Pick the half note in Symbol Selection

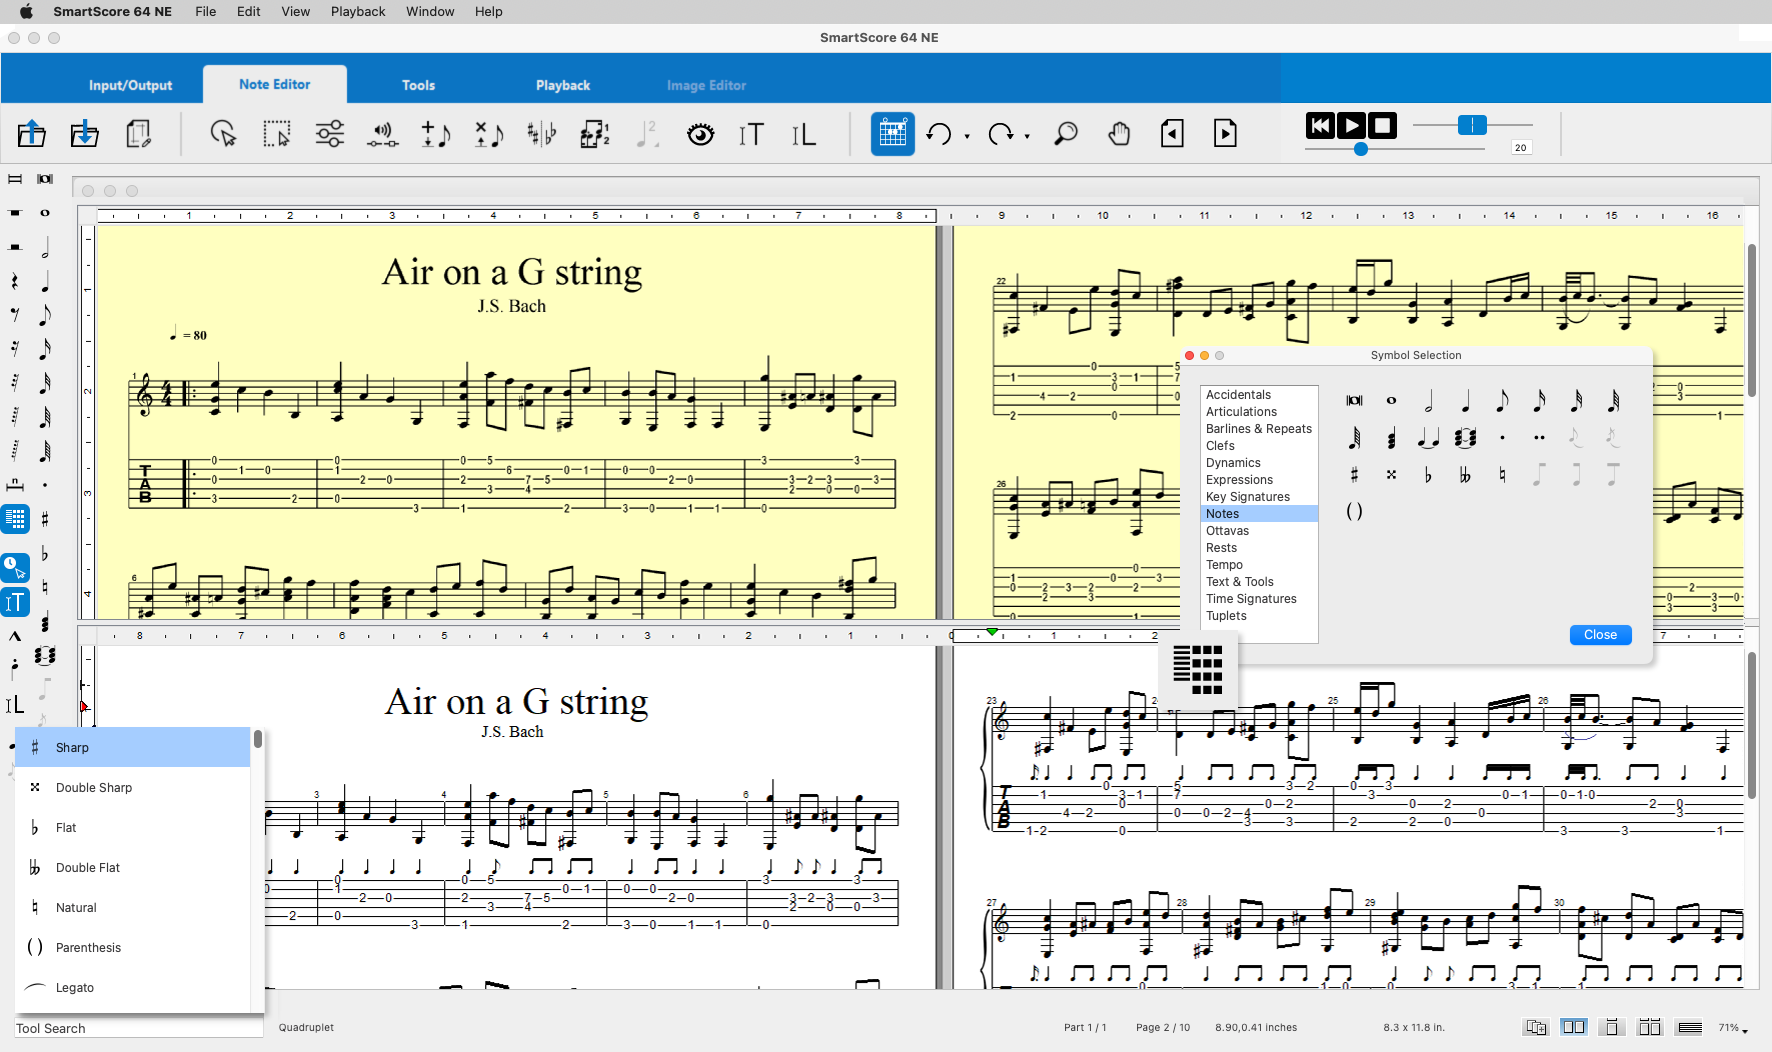pos(1428,401)
